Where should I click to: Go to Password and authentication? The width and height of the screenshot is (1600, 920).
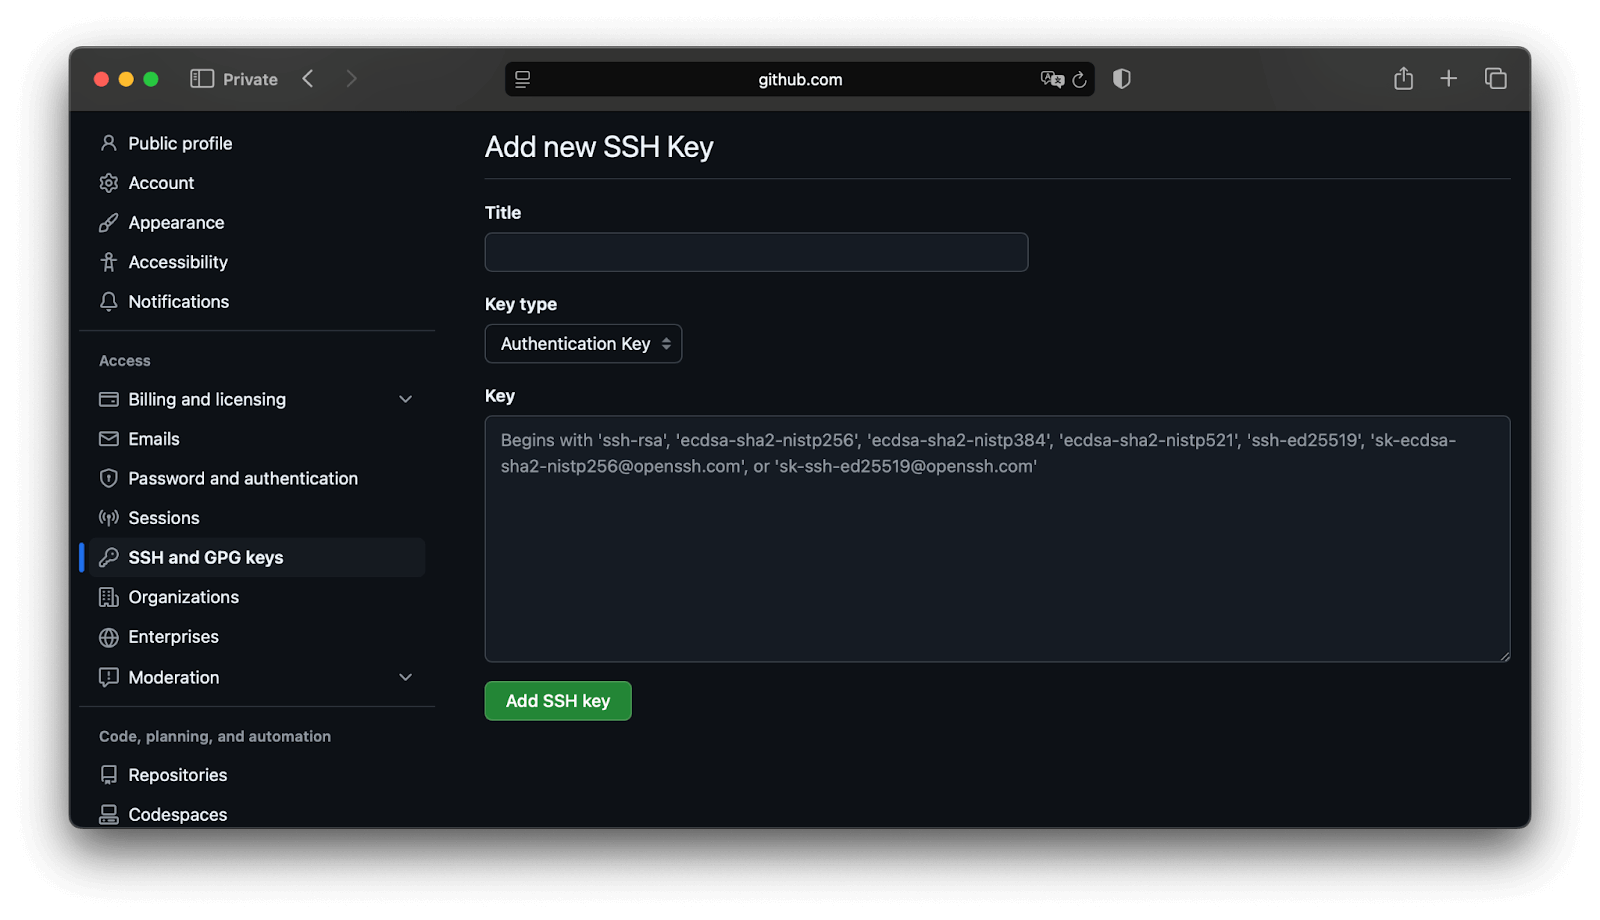click(243, 478)
